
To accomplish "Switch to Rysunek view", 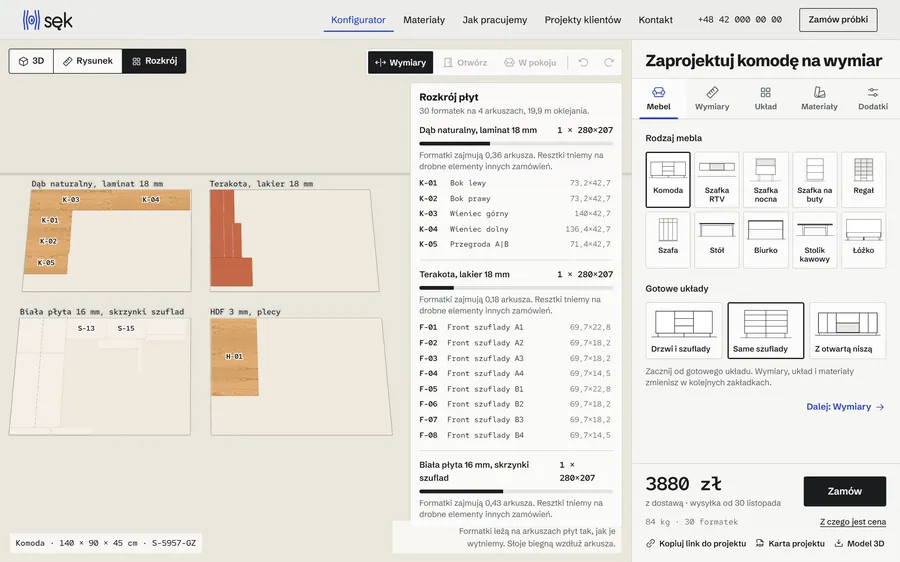I will [x=88, y=61].
